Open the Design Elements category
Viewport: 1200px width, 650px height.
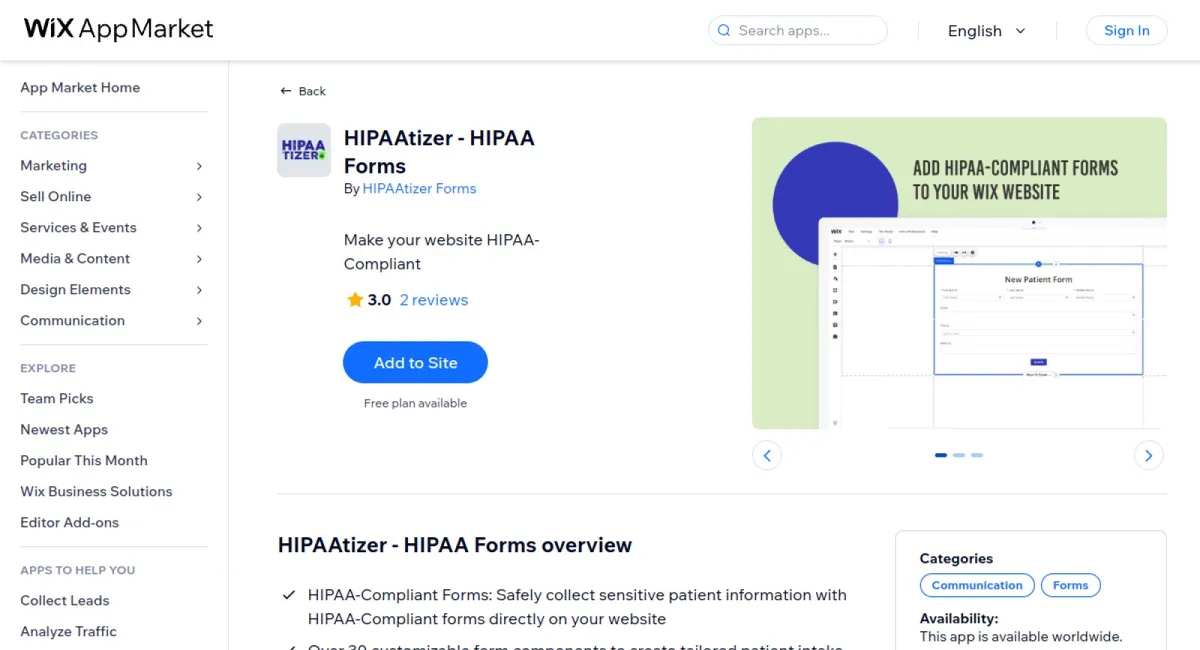(75, 290)
